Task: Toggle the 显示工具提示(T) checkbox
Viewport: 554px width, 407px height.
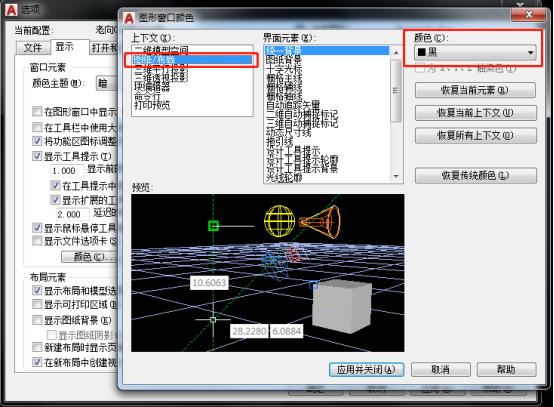Action: (x=37, y=155)
